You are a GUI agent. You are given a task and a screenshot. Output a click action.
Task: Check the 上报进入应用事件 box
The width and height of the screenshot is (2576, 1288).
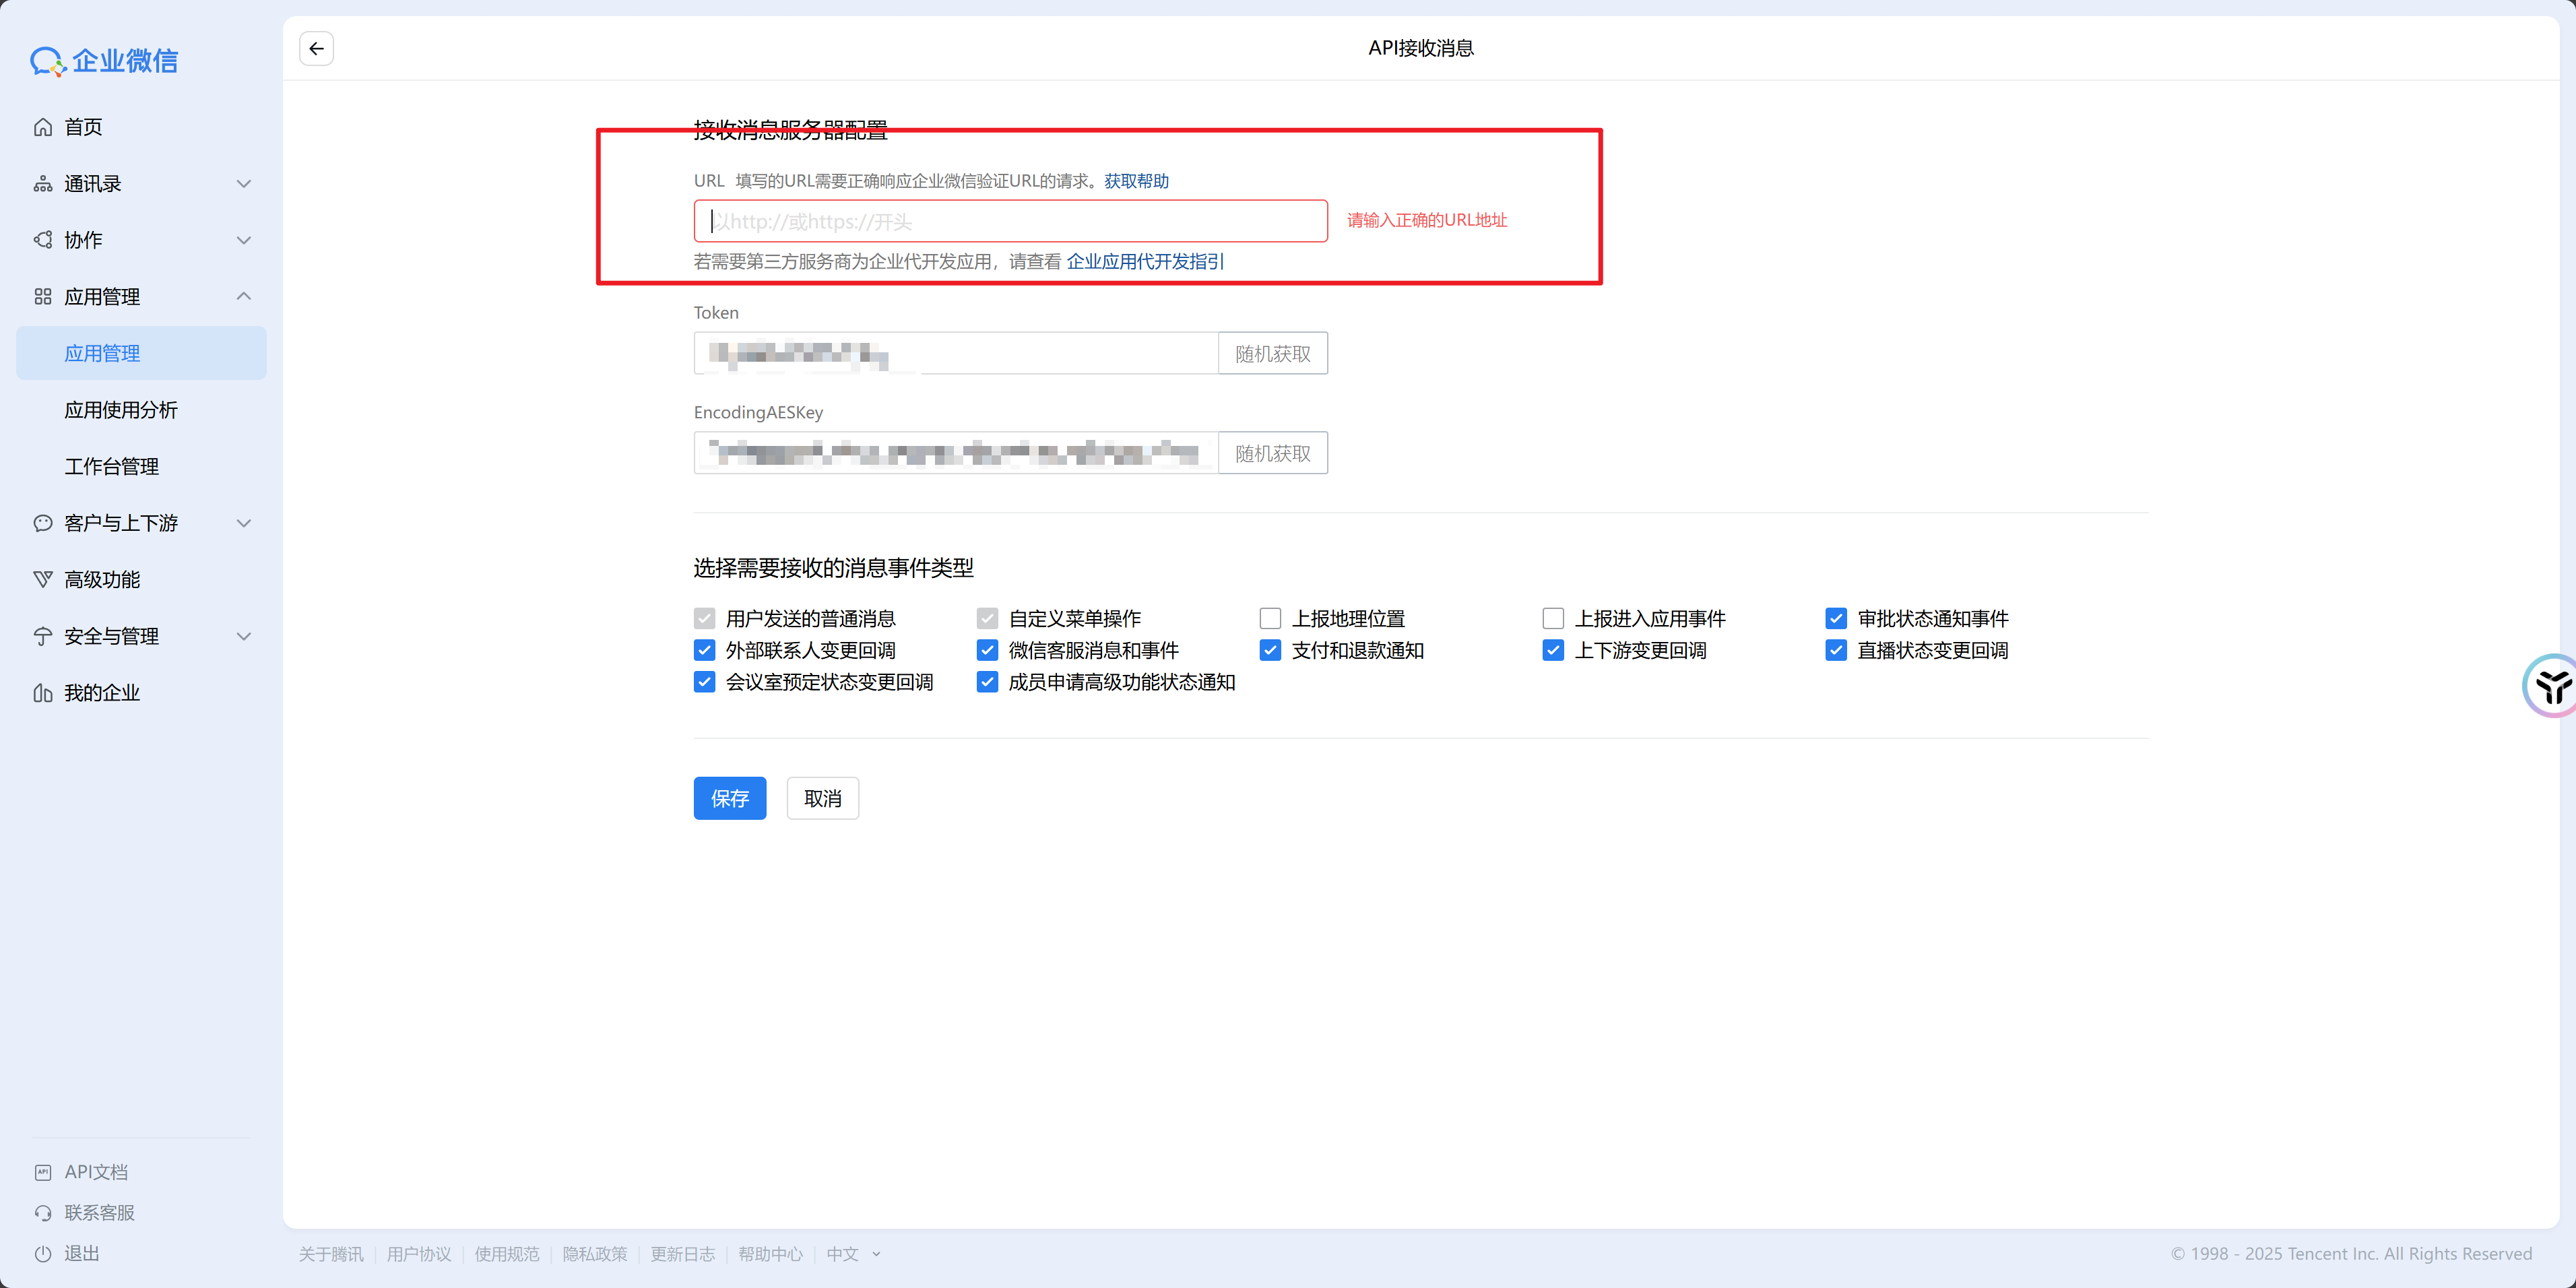click(x=1553, y=618)
